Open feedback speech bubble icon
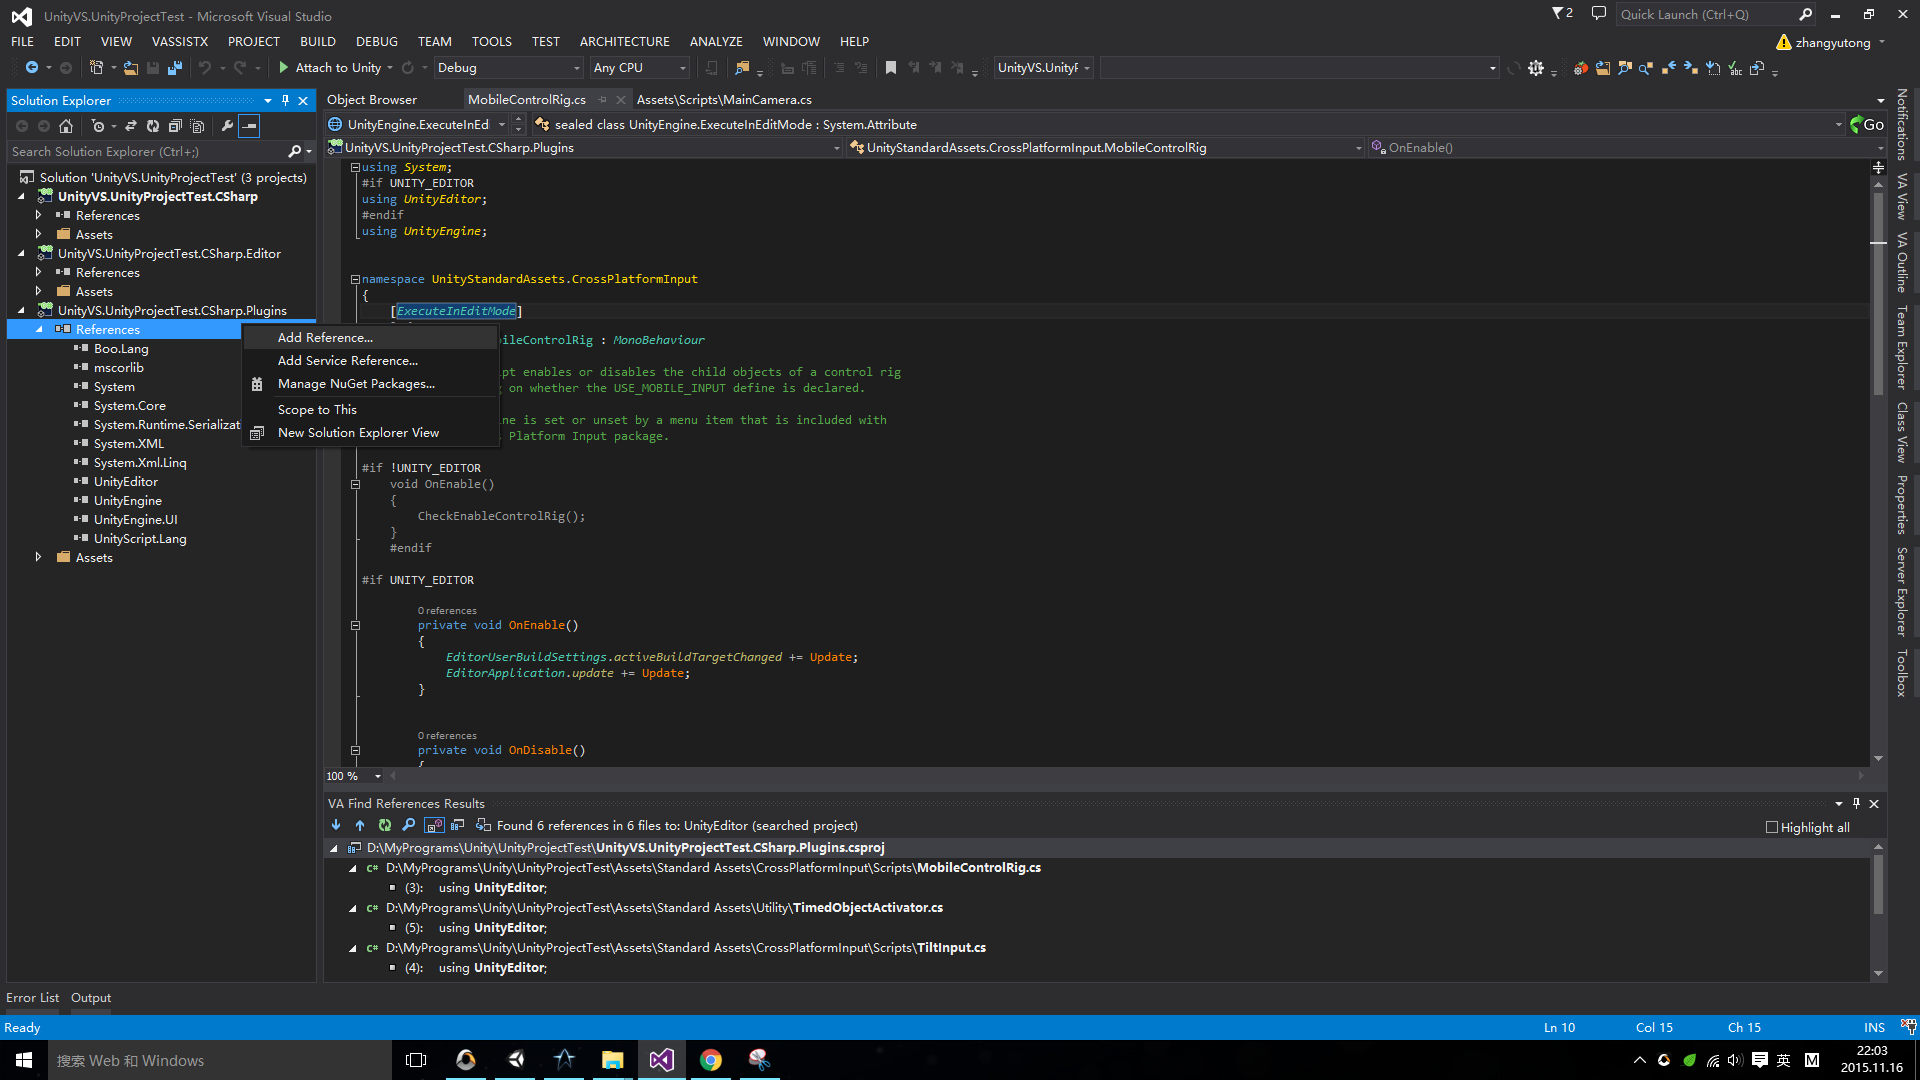Screen dimensions: 1920x1080 click(1599, 14)
